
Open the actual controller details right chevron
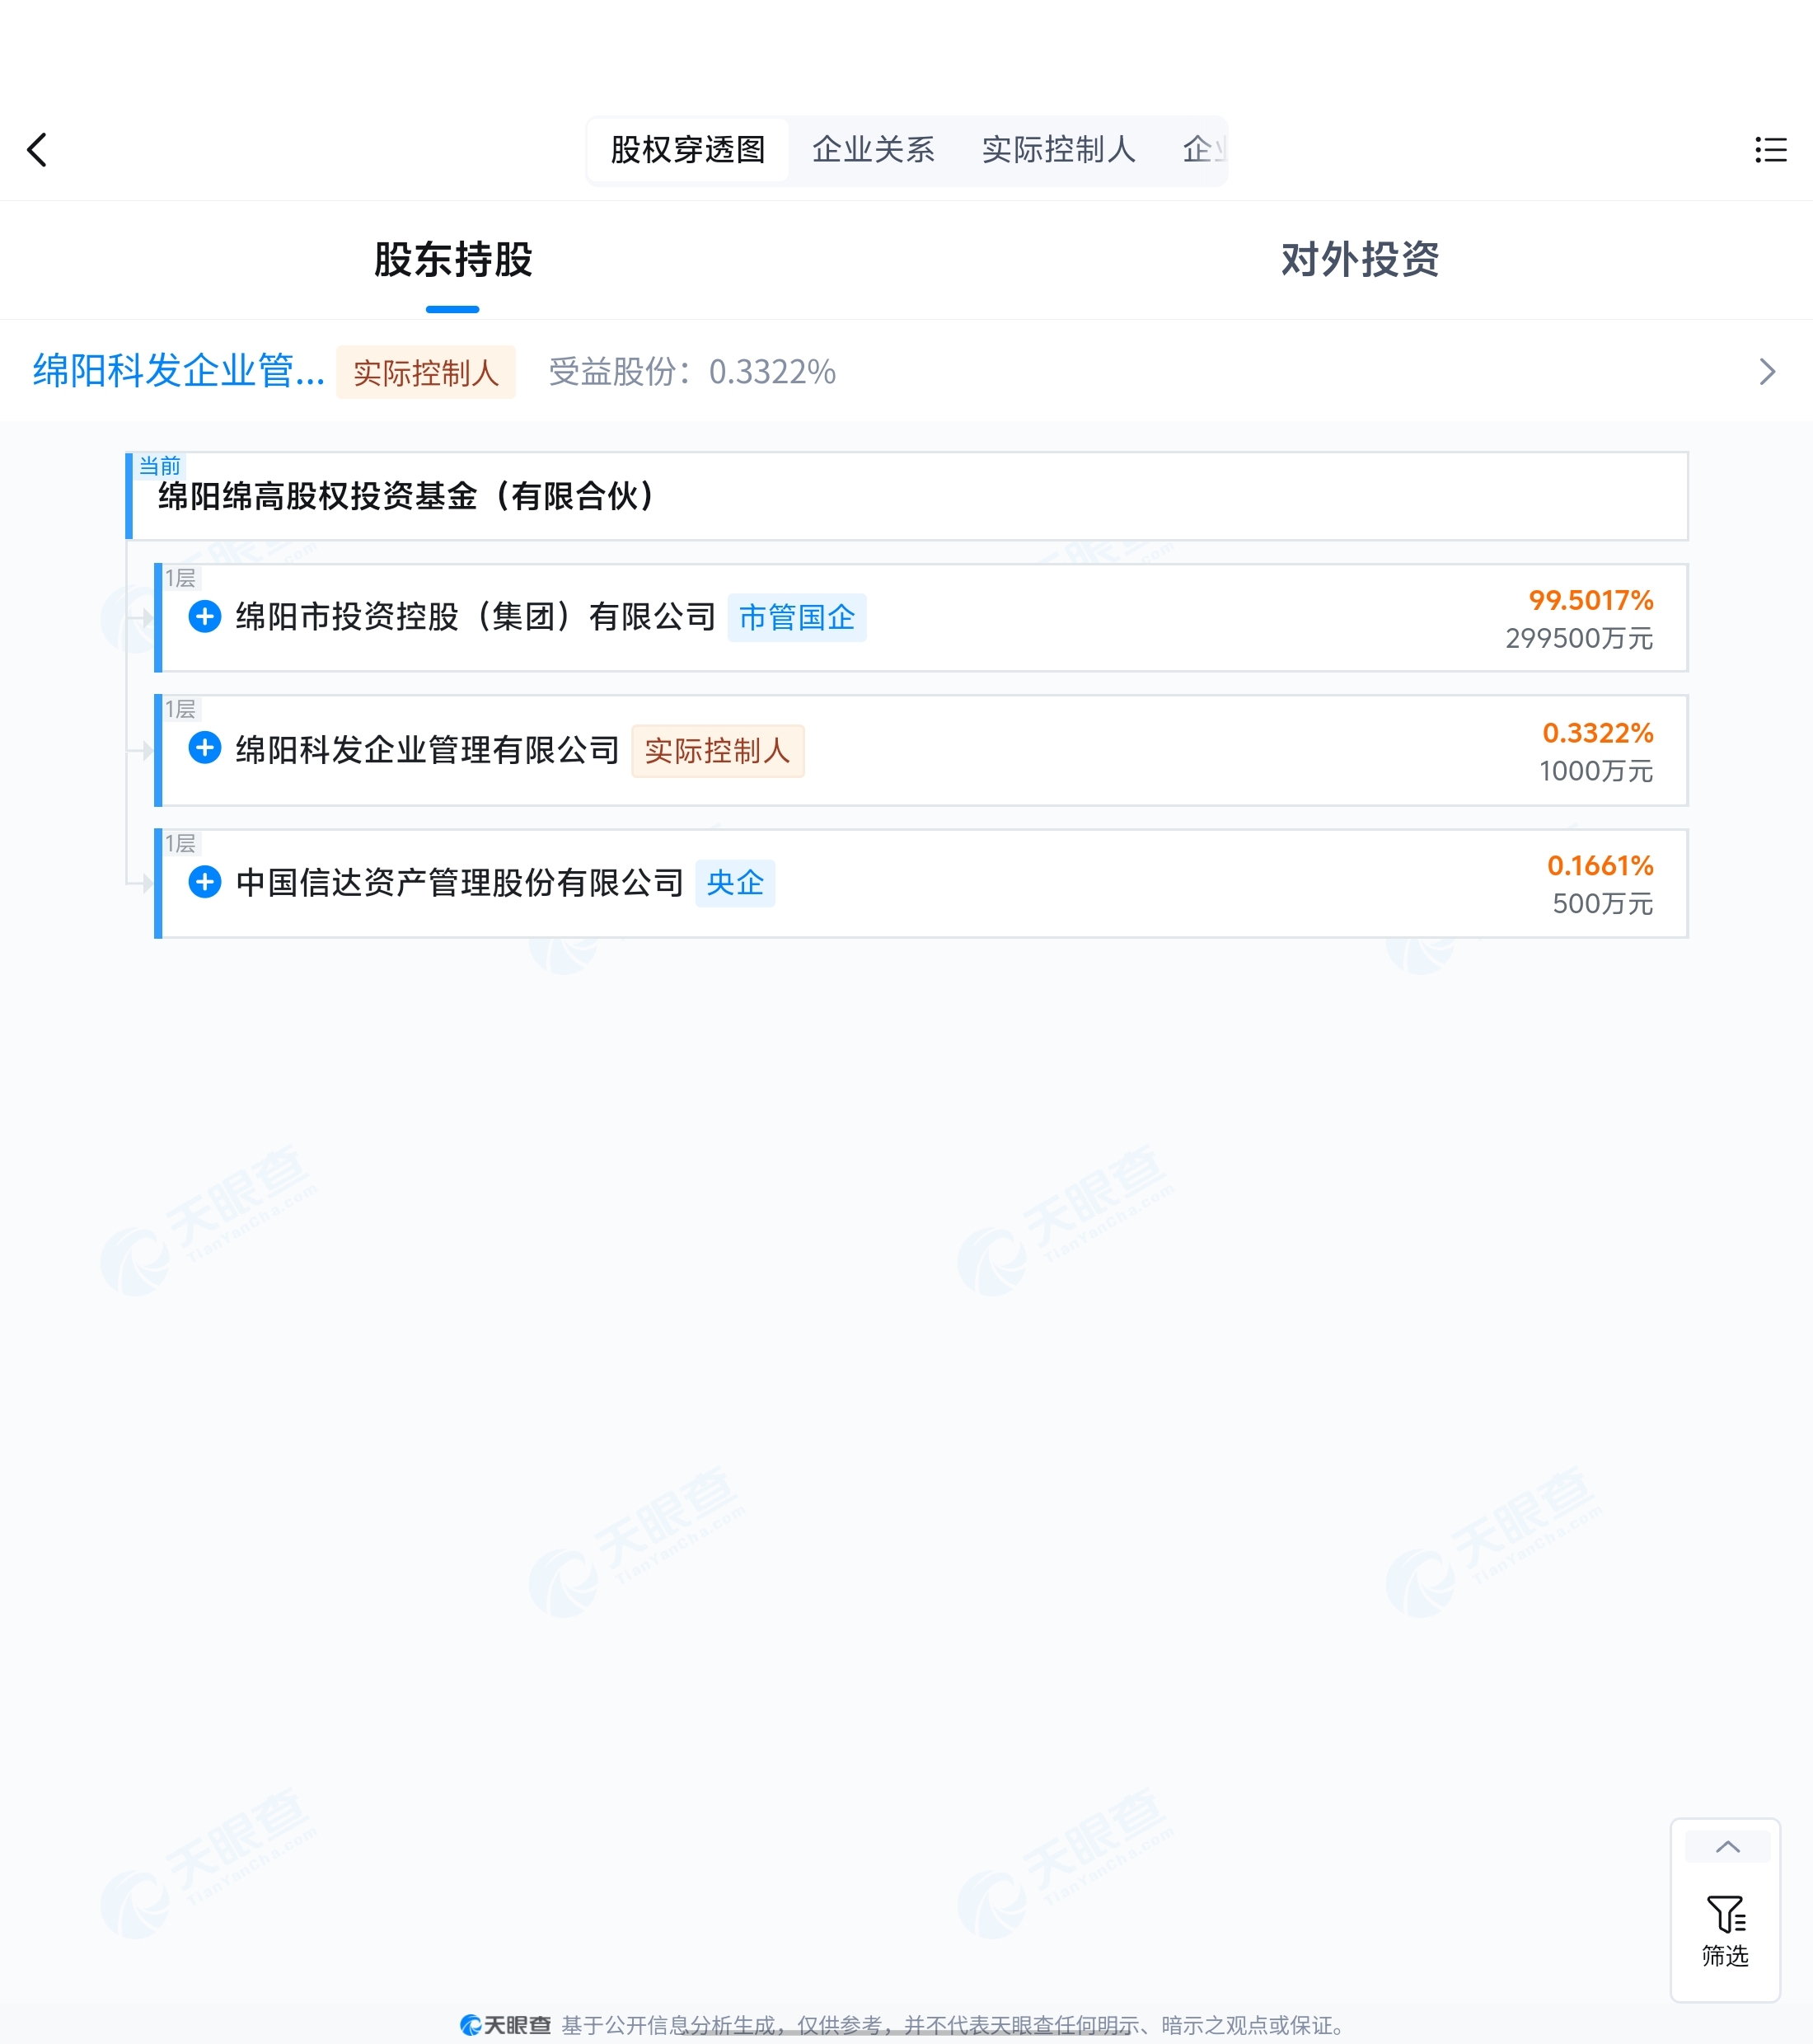click(1767, 372)
